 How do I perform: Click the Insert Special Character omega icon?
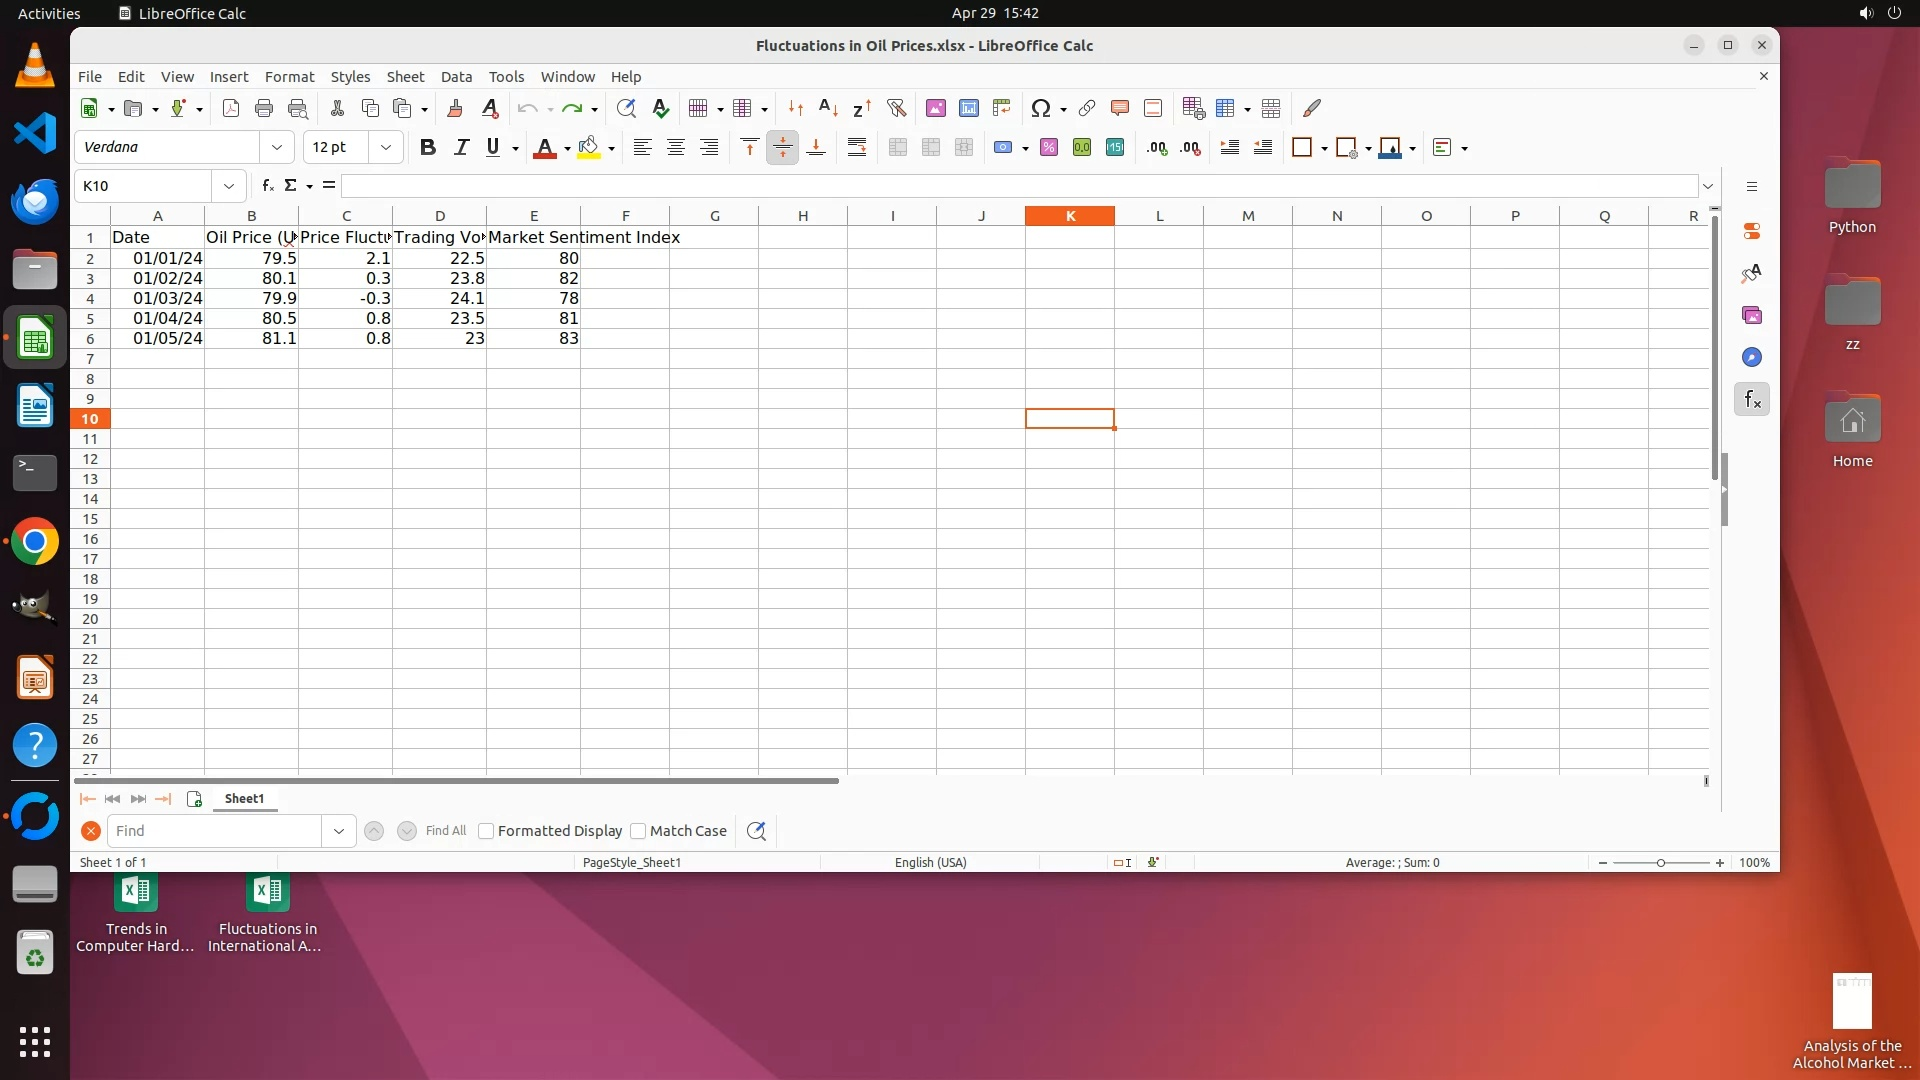click(1040, 108)
